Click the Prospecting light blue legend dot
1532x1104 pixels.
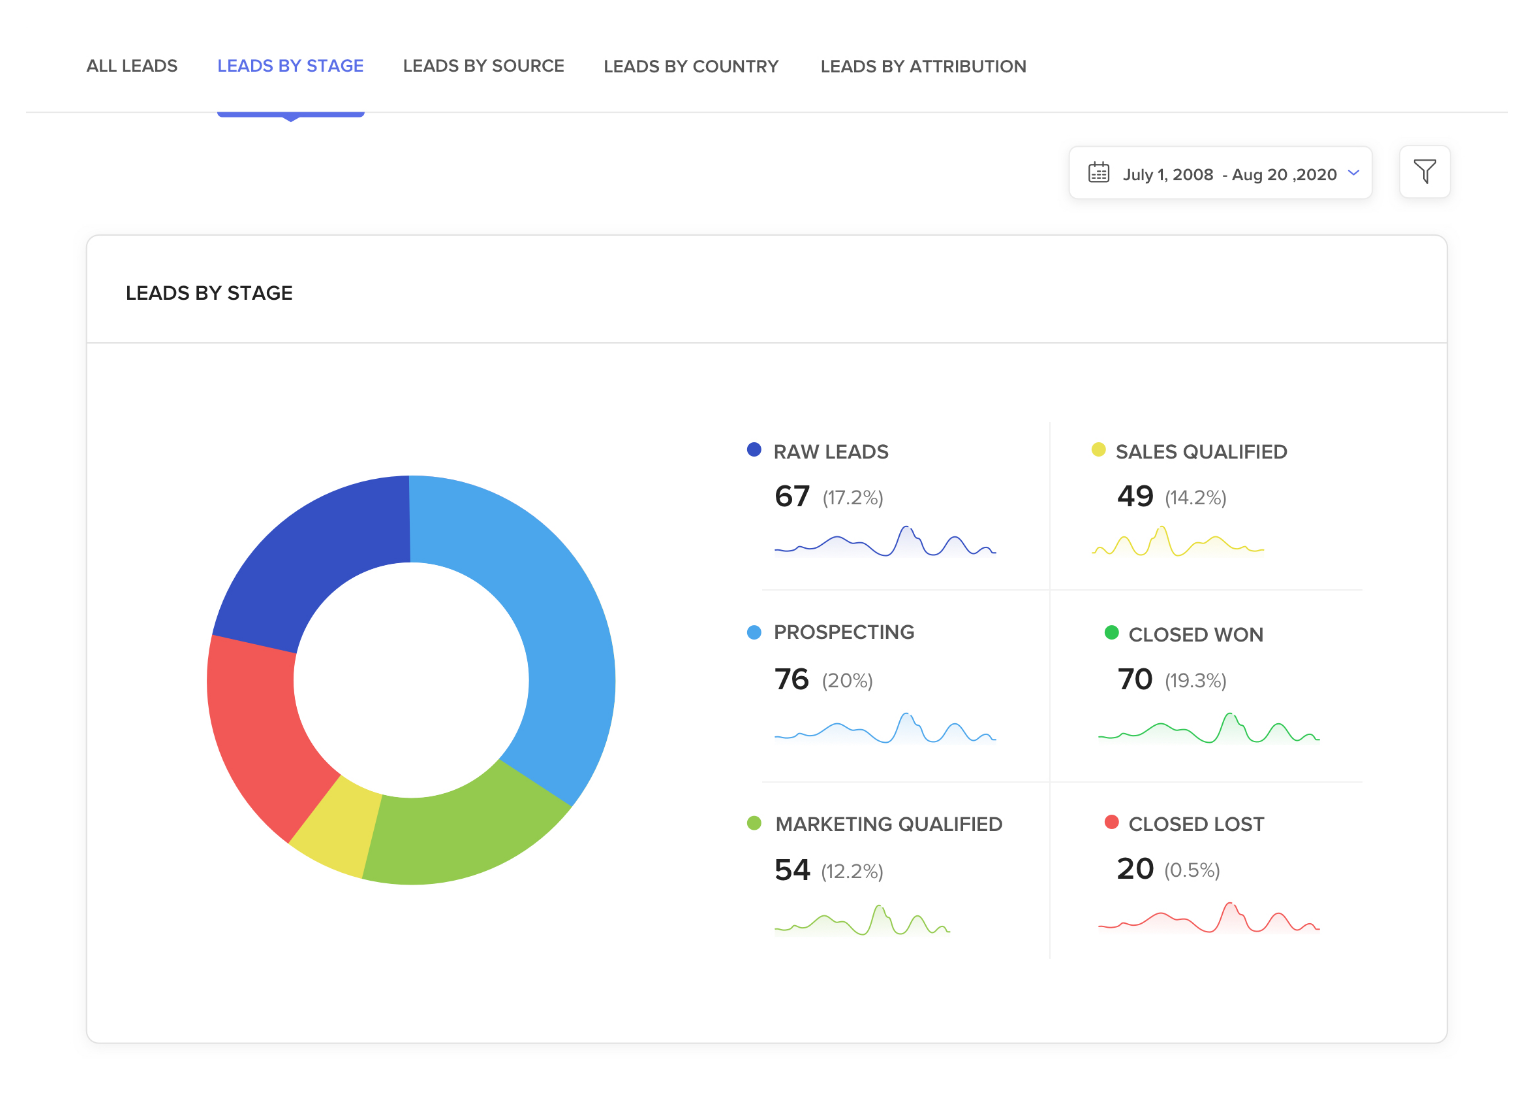pos(754,632)
